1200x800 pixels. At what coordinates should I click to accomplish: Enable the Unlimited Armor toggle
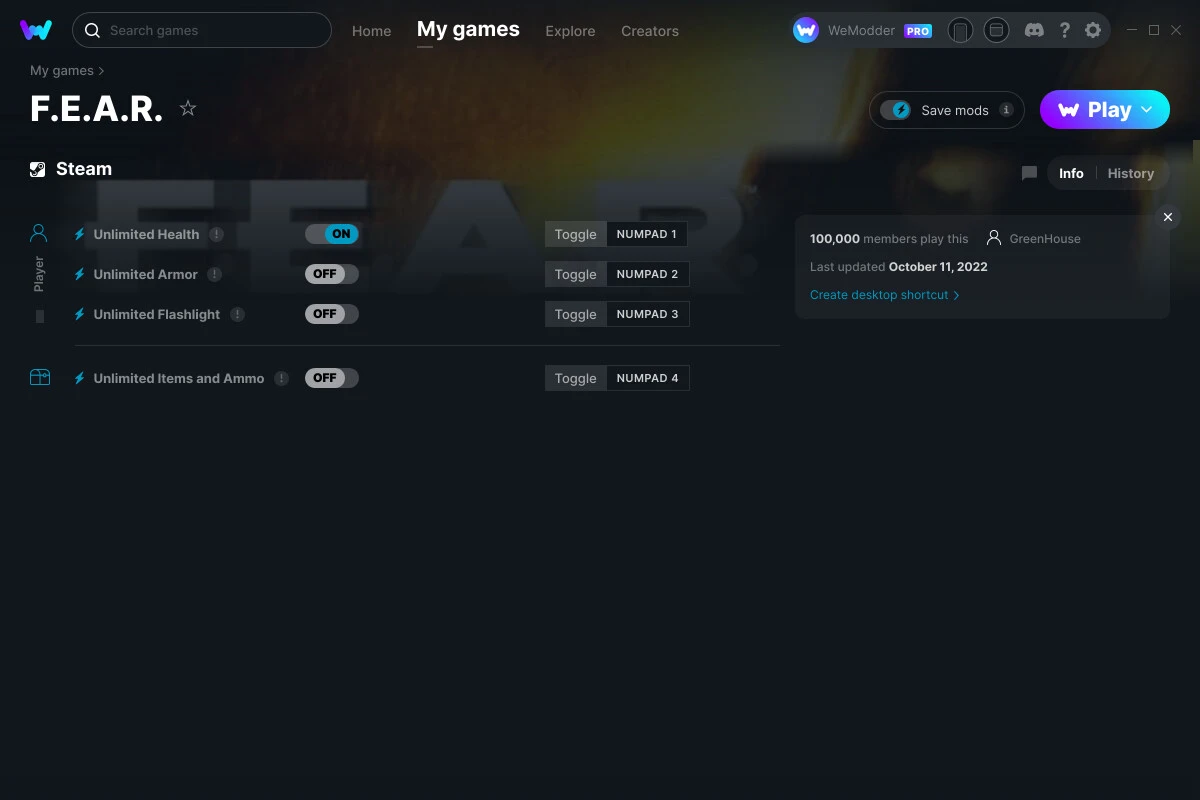click(x=332, y=274)
